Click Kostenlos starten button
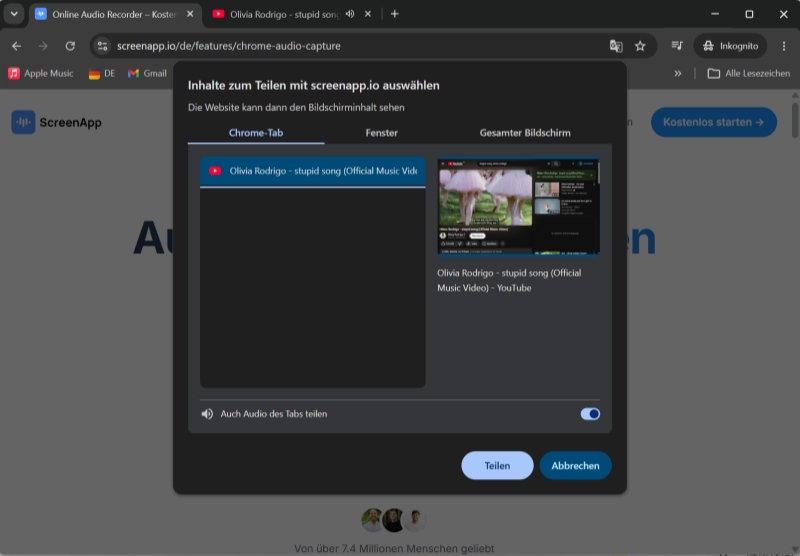Screen dimensions: 800x556 [714, 122]
